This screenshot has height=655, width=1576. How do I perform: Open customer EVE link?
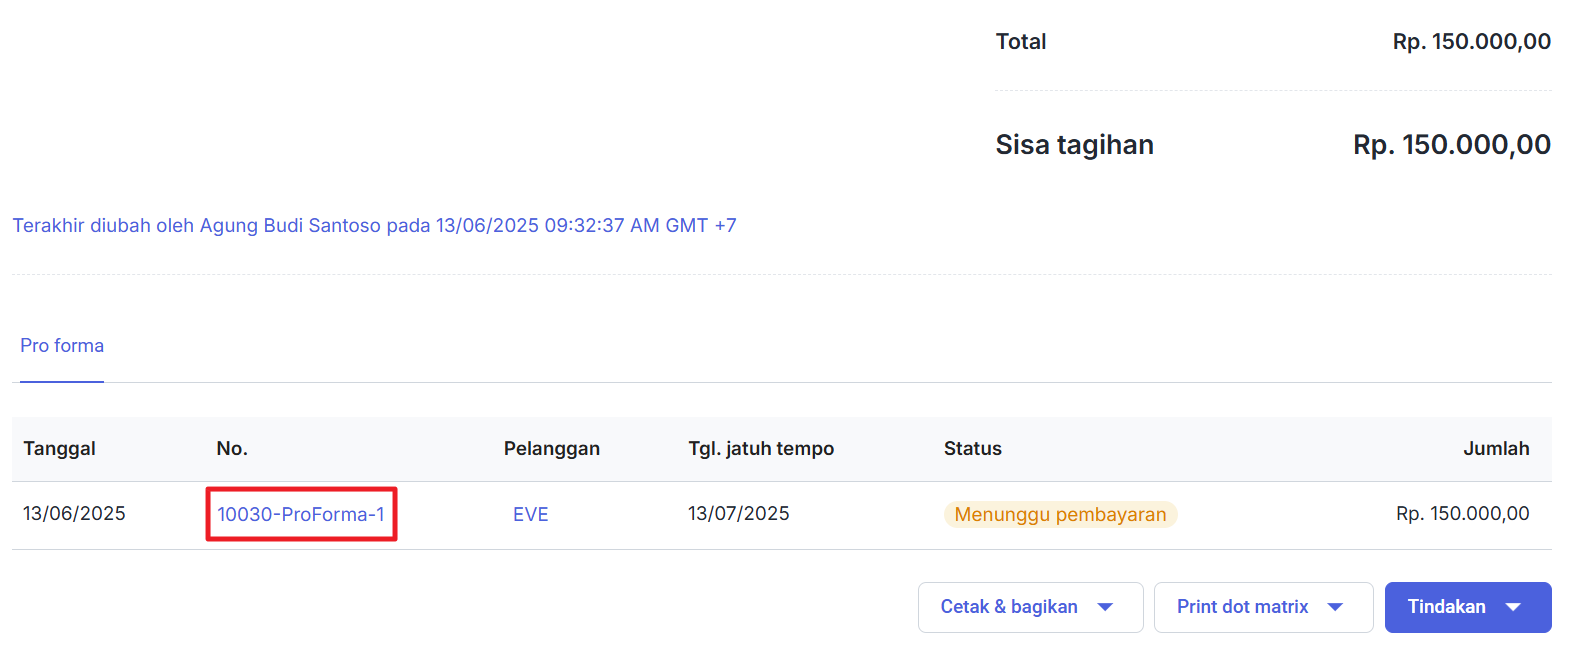[x=530, y=515]
